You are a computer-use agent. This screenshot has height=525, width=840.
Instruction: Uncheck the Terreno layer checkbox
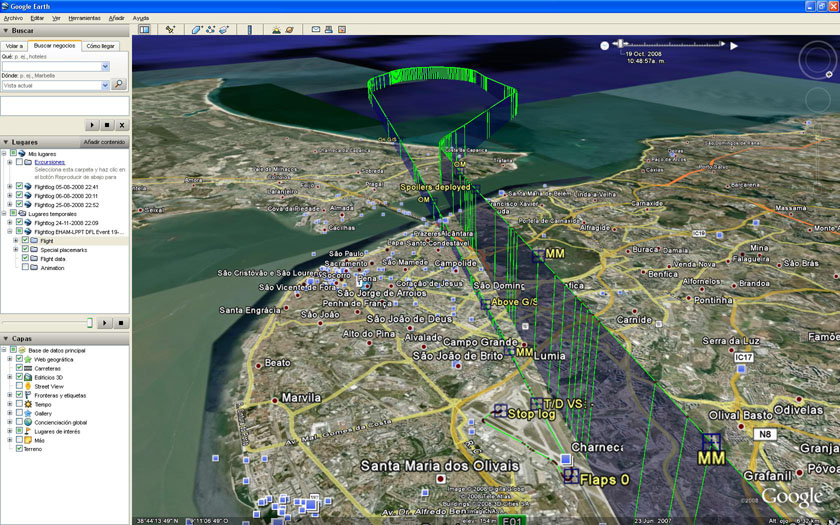tap(19, 449)
